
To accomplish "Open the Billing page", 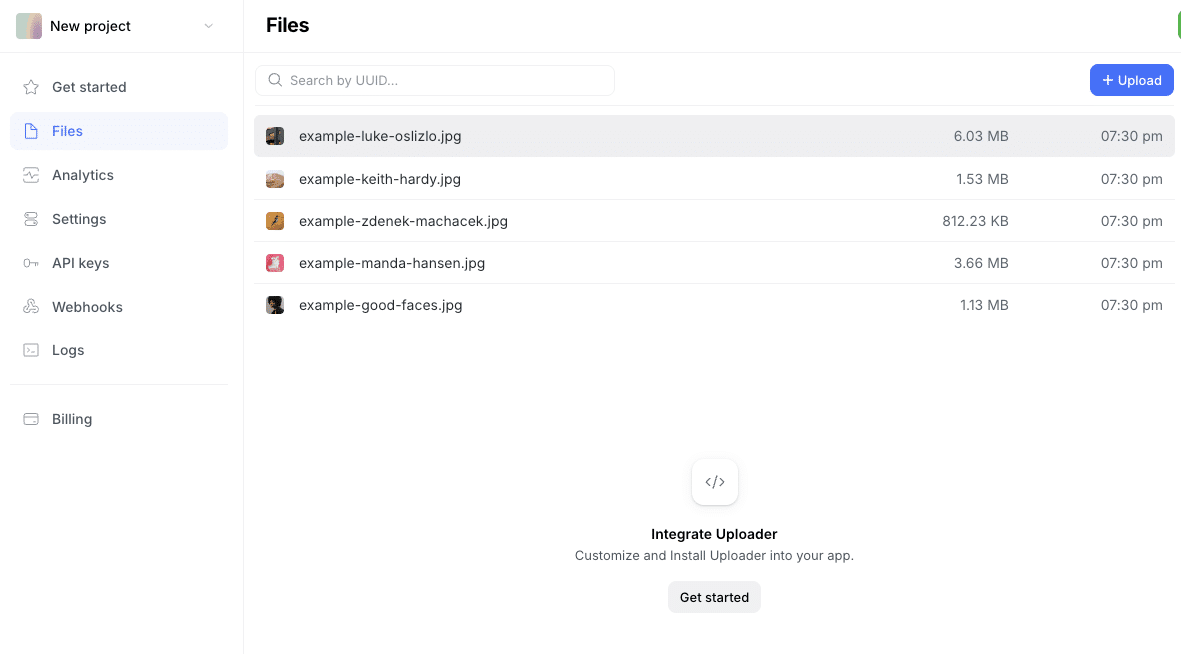I will 119,419.
